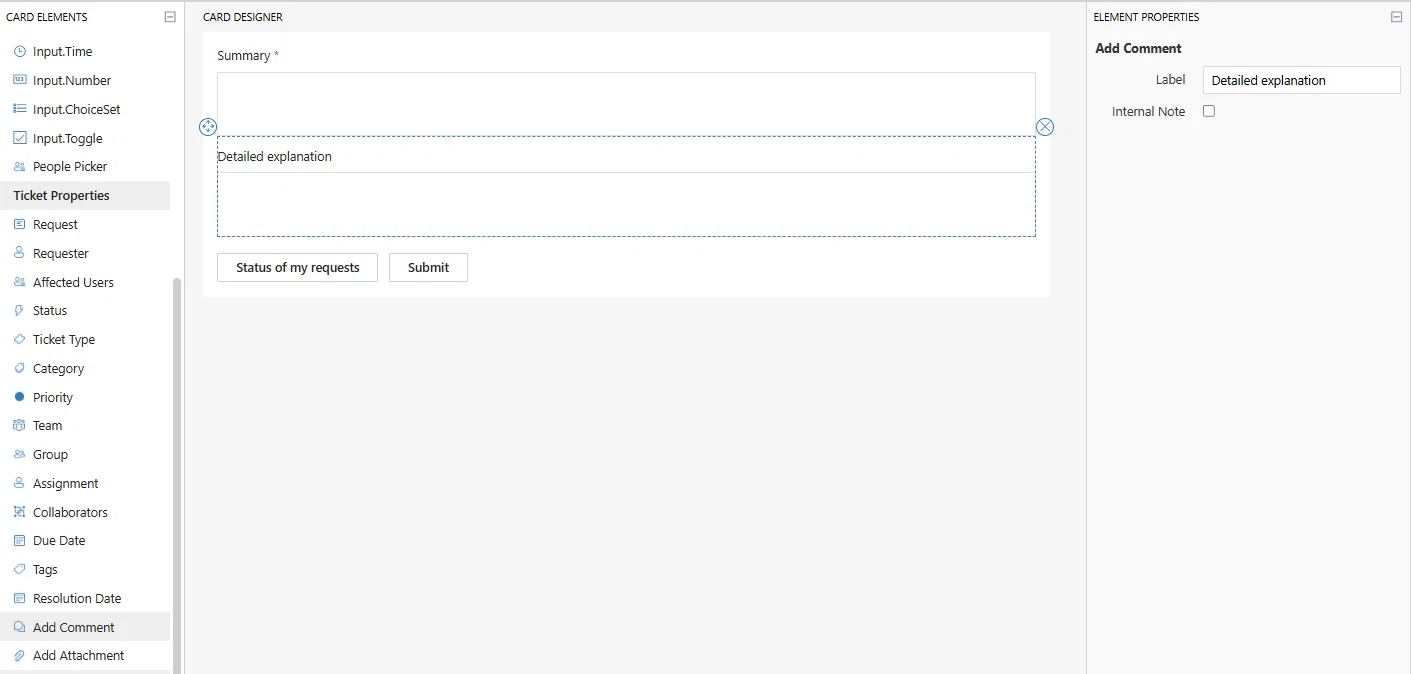Click the Ticket Type tag icon
Screen dimensions: 1411x674
click(x=19, y=339)
